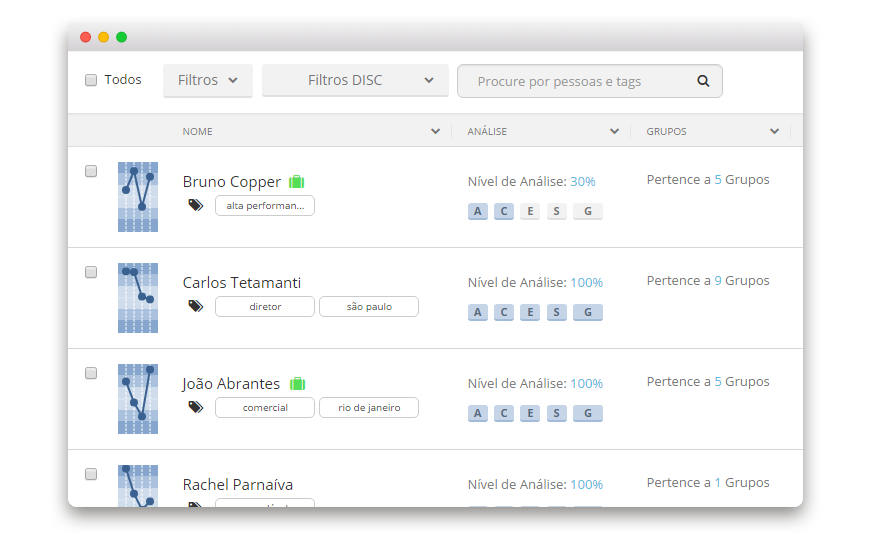Click the G analysis badge for João Abrantes
Screen dimensions: 870x540
coord(588,413)
